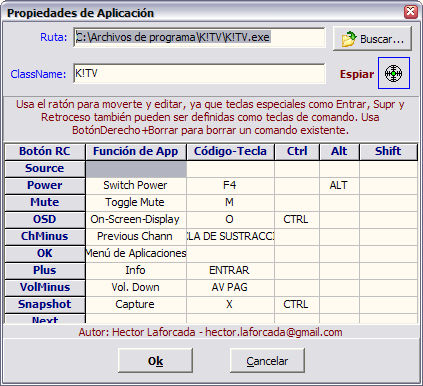Viewport: 423px width, 386px height.
Task: Select the O key code cell
Action: pos(230,220)
